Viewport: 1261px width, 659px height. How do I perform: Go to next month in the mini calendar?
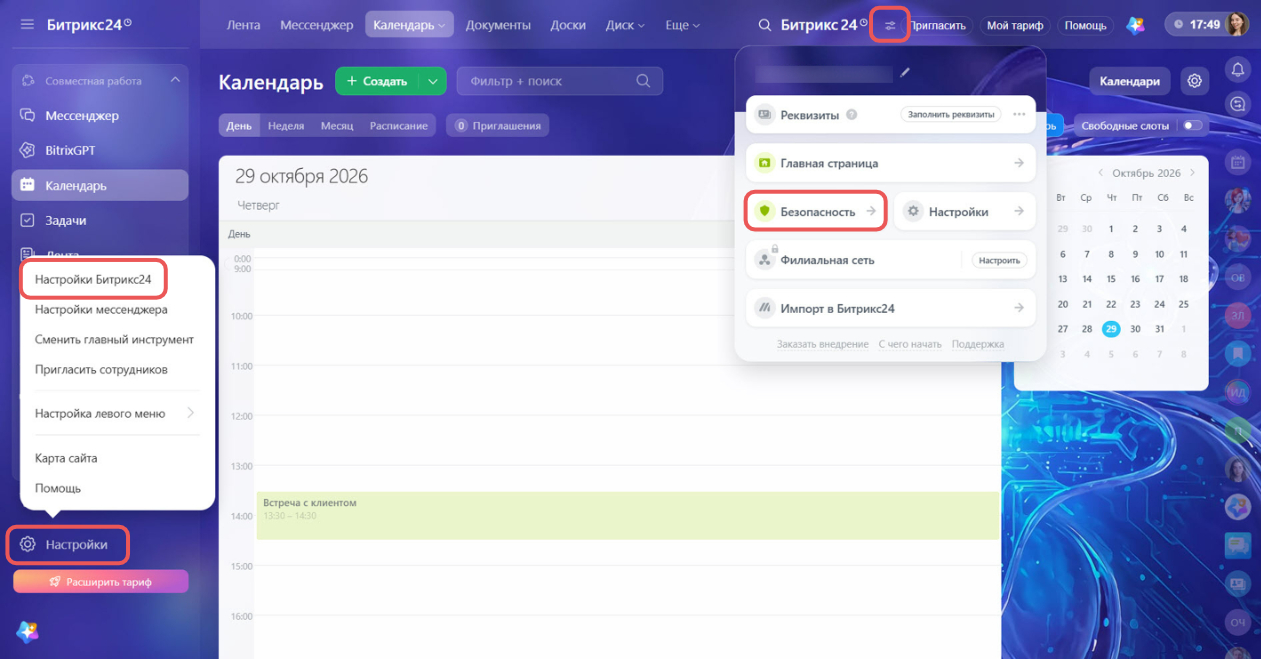coord(1192,173)
